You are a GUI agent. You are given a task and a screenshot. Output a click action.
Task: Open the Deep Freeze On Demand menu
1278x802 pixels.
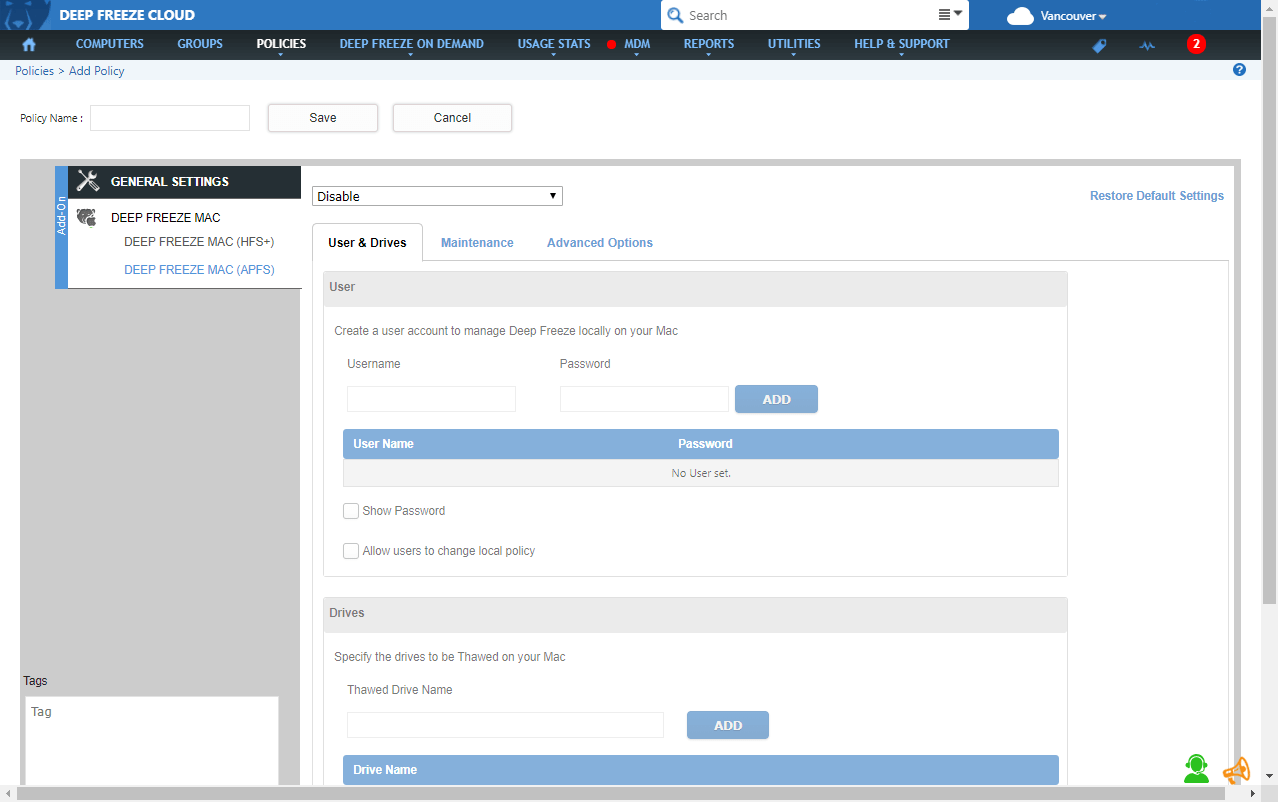coord(411,44)
